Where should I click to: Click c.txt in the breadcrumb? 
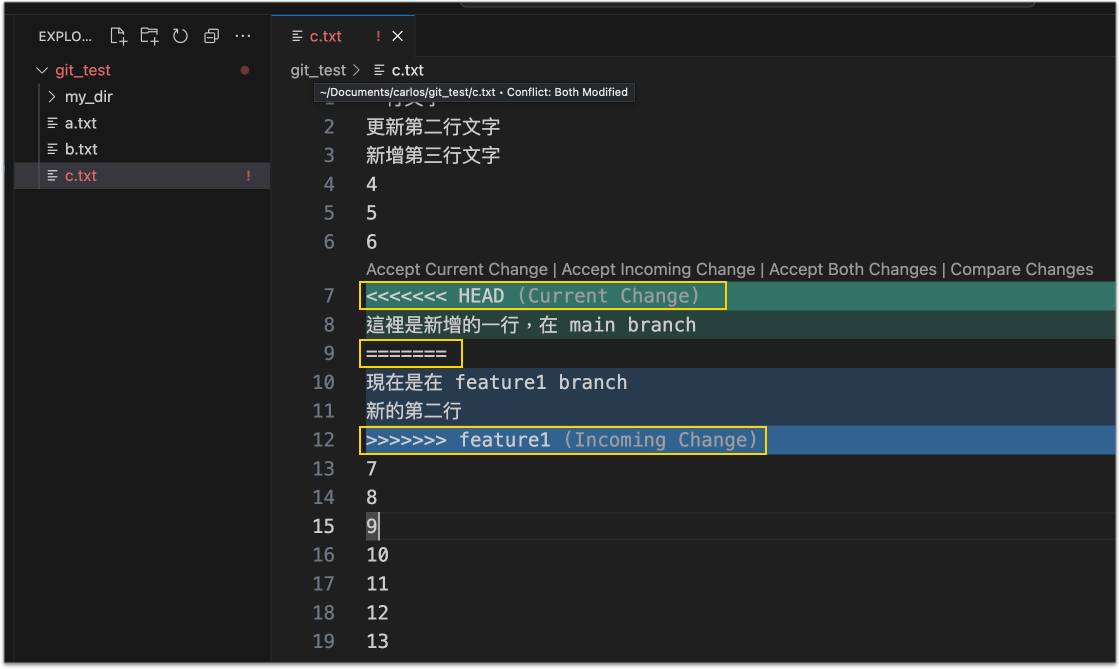click(x=407, y=70)
